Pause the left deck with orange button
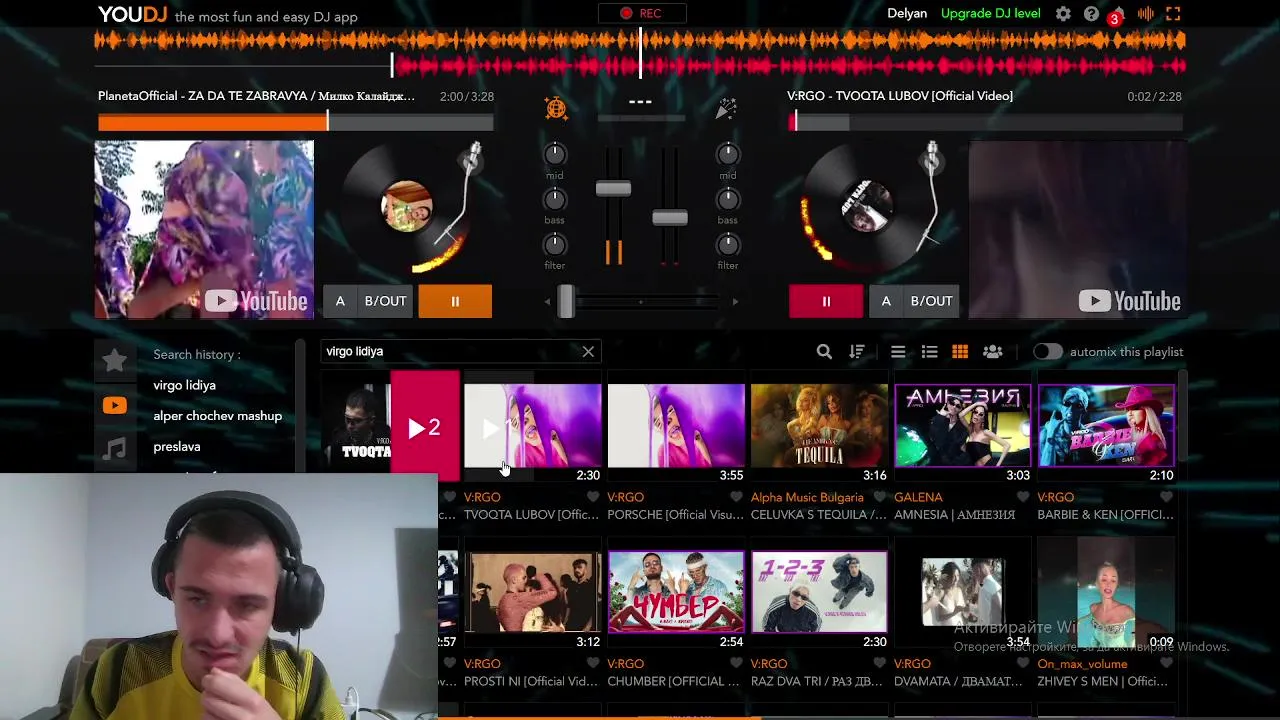 [455, 301]
